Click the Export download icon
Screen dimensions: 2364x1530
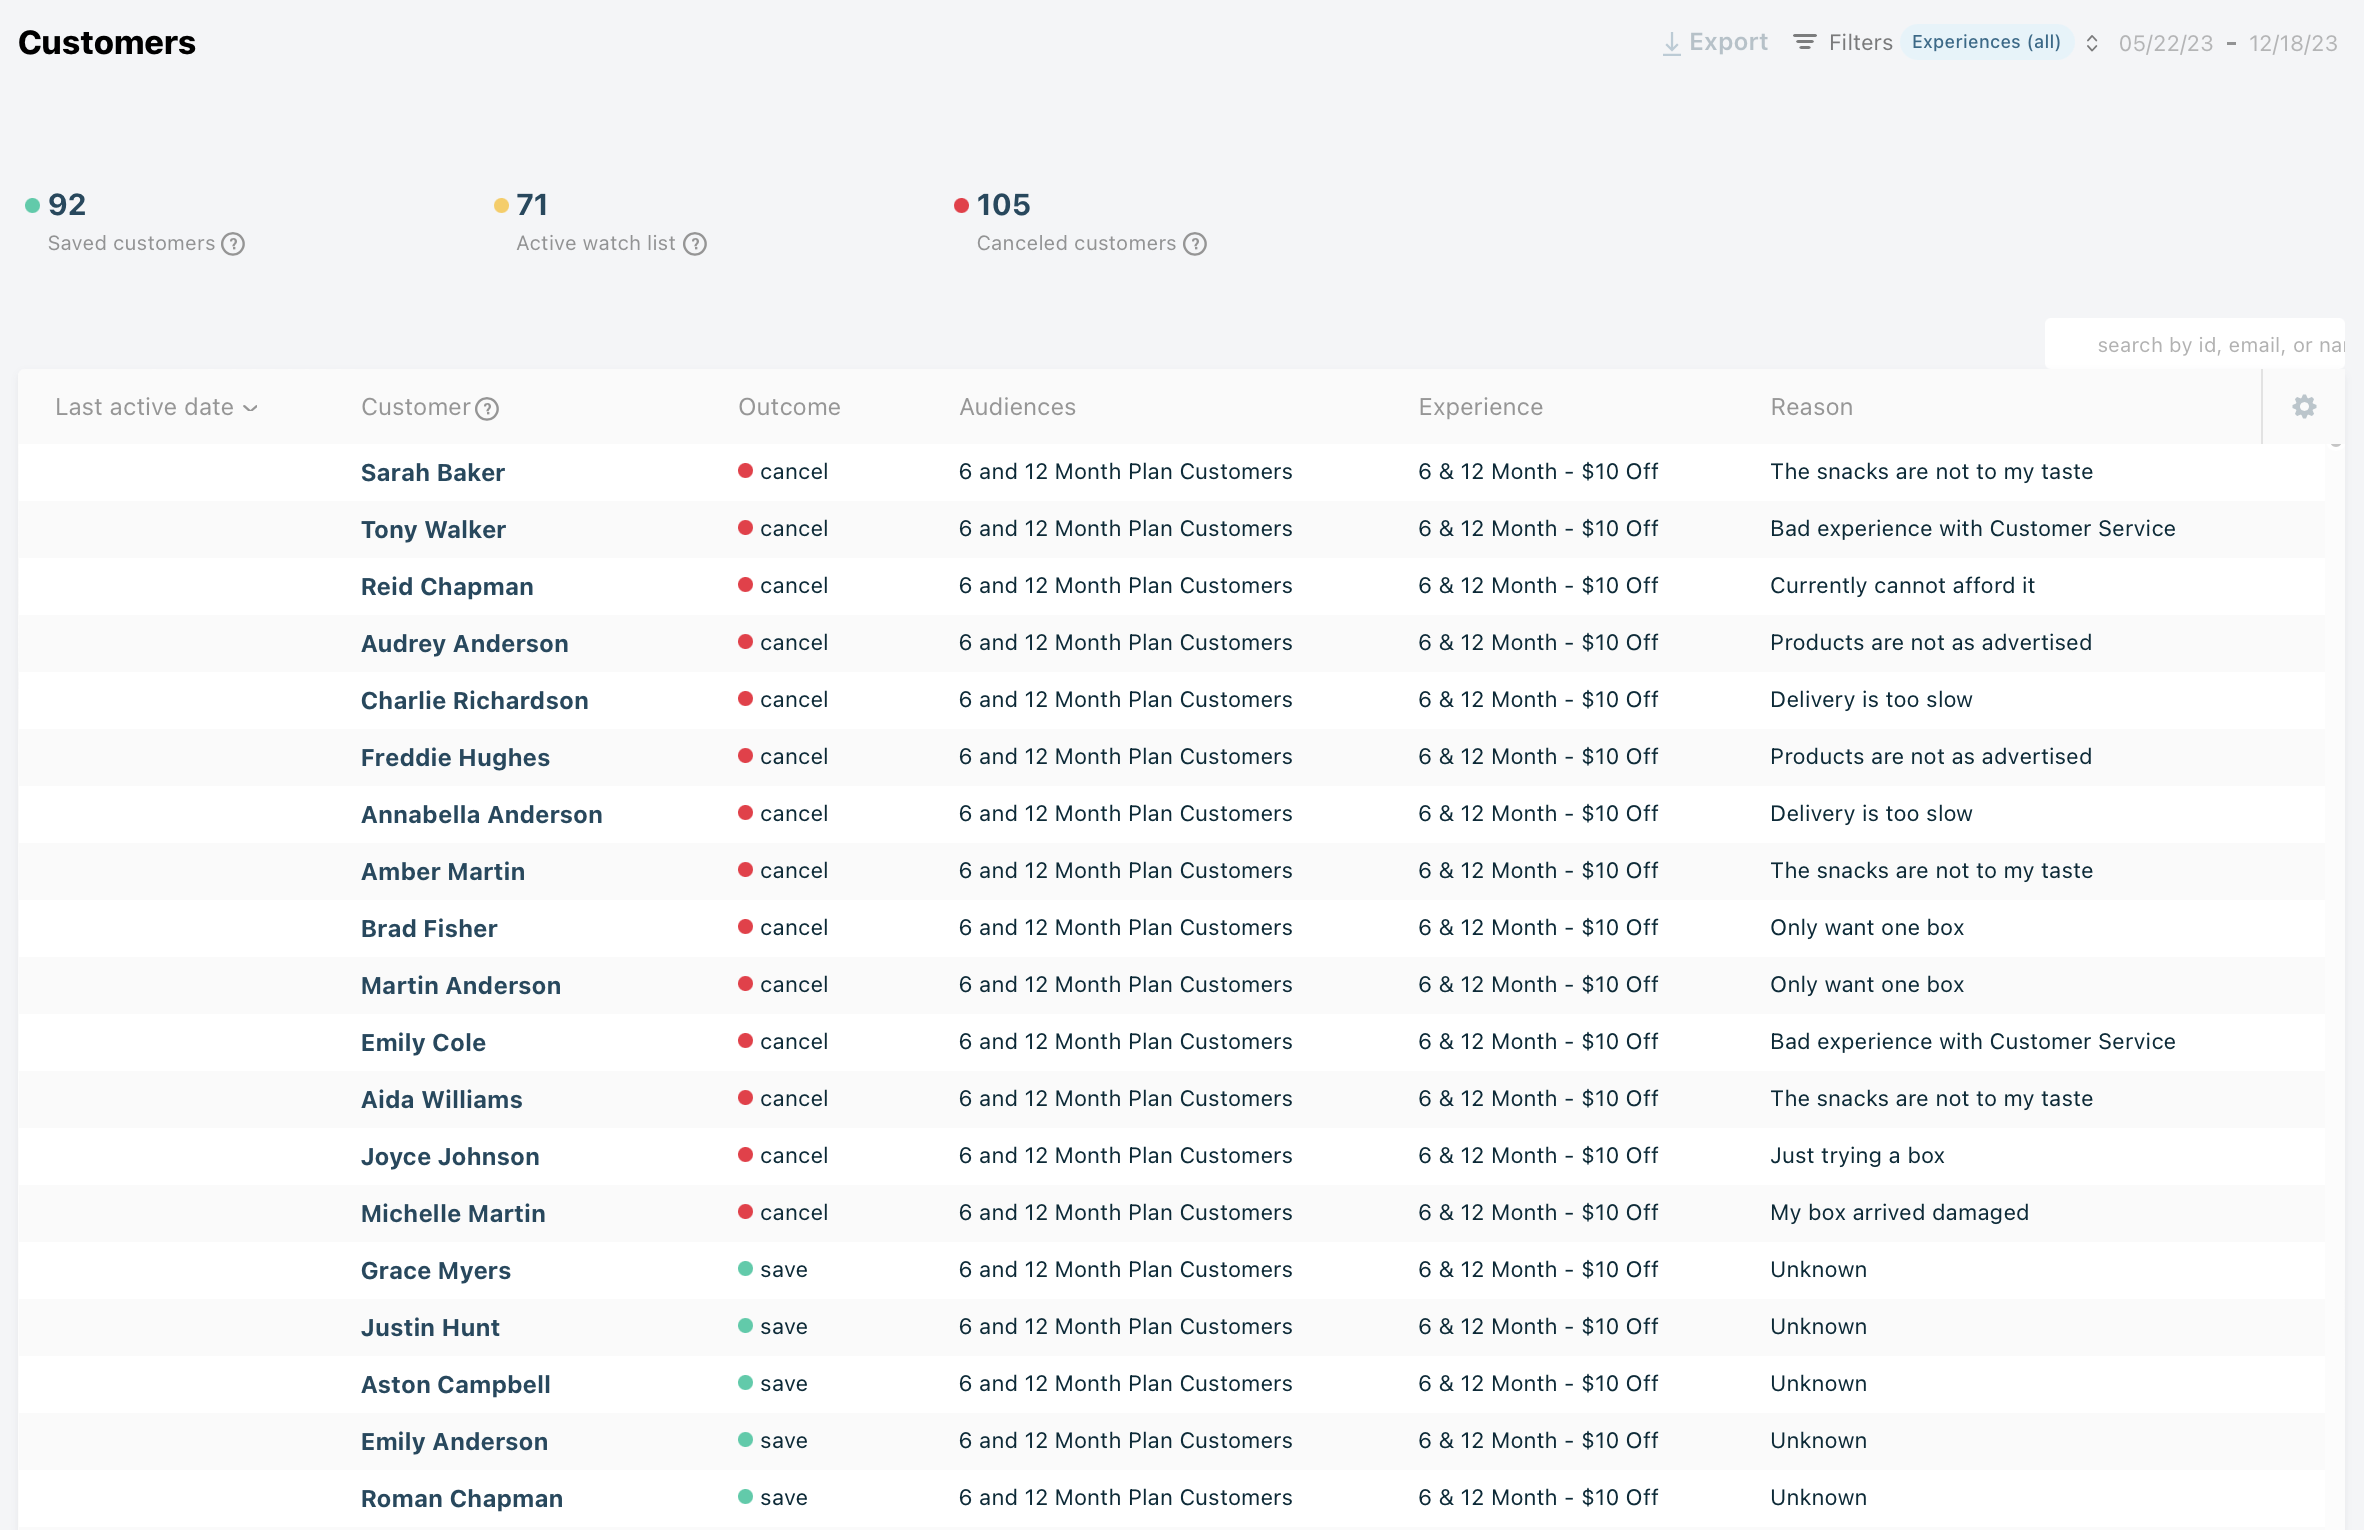(1671, 43)
